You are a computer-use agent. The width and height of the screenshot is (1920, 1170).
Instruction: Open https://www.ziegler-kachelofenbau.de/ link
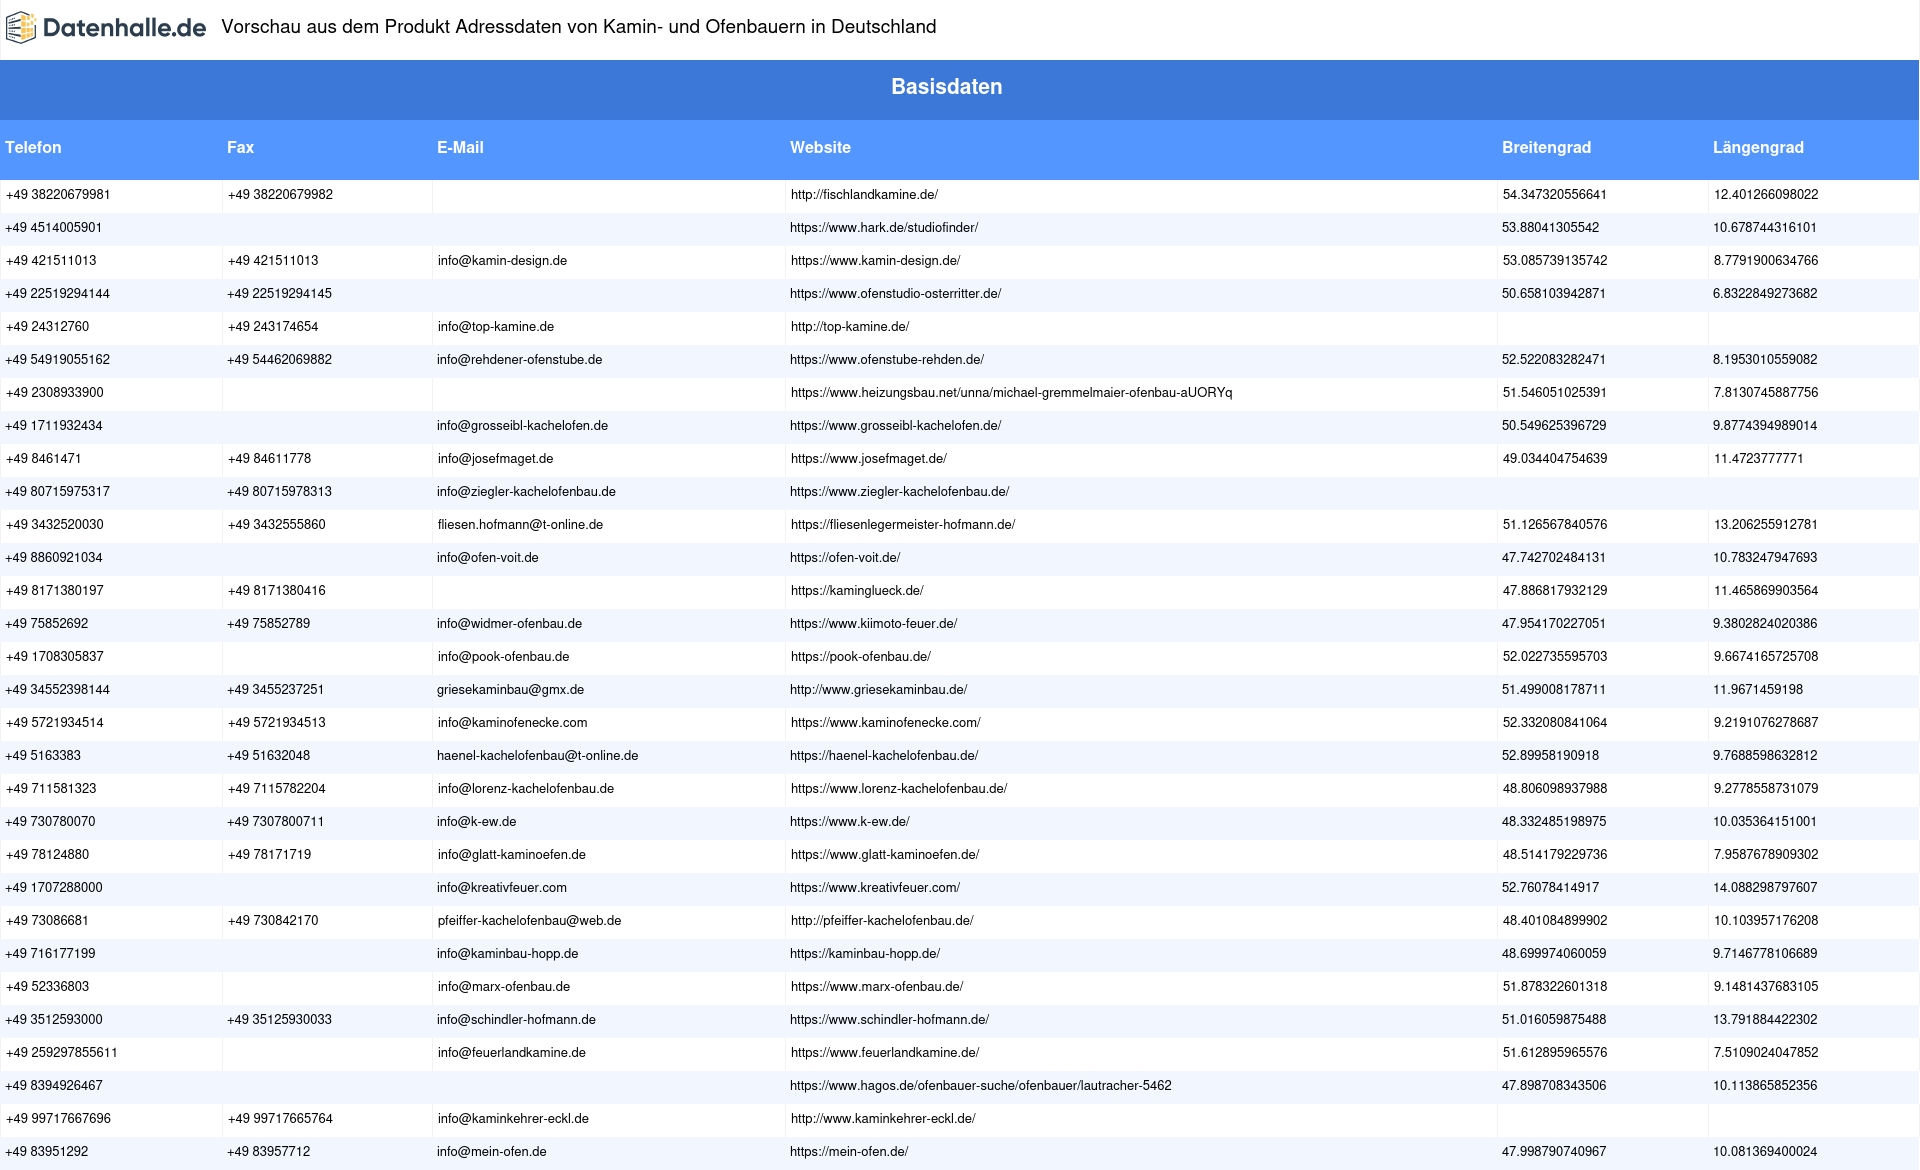899,492
